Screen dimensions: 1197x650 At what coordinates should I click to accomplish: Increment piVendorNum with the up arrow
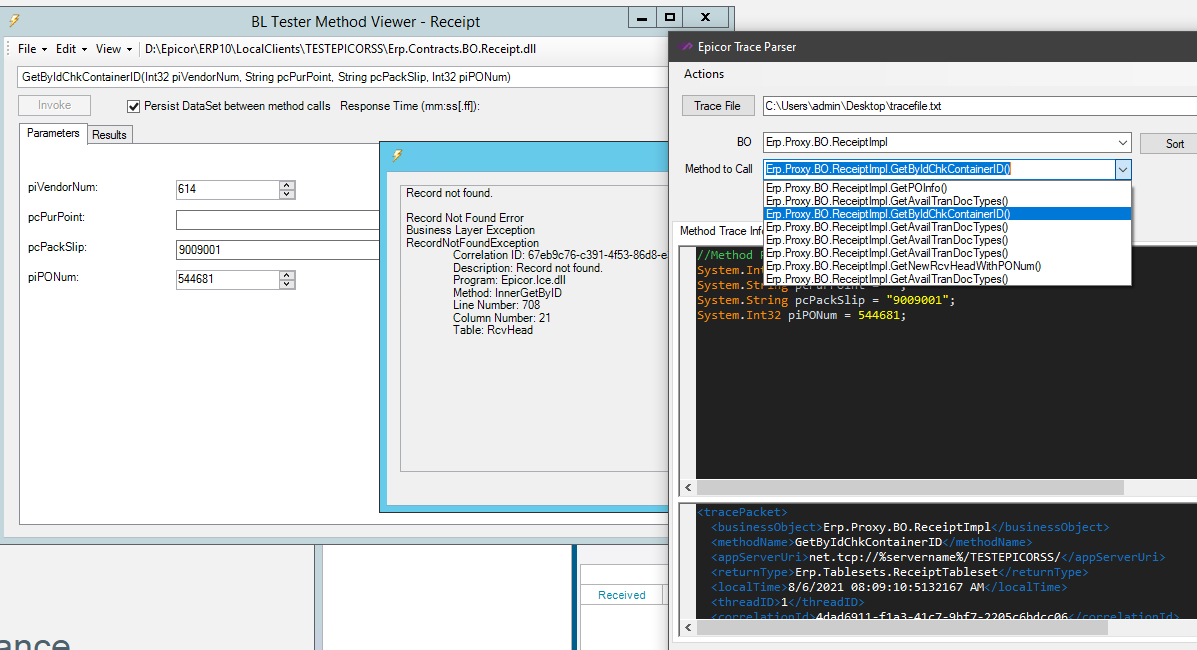coord(287,184)
